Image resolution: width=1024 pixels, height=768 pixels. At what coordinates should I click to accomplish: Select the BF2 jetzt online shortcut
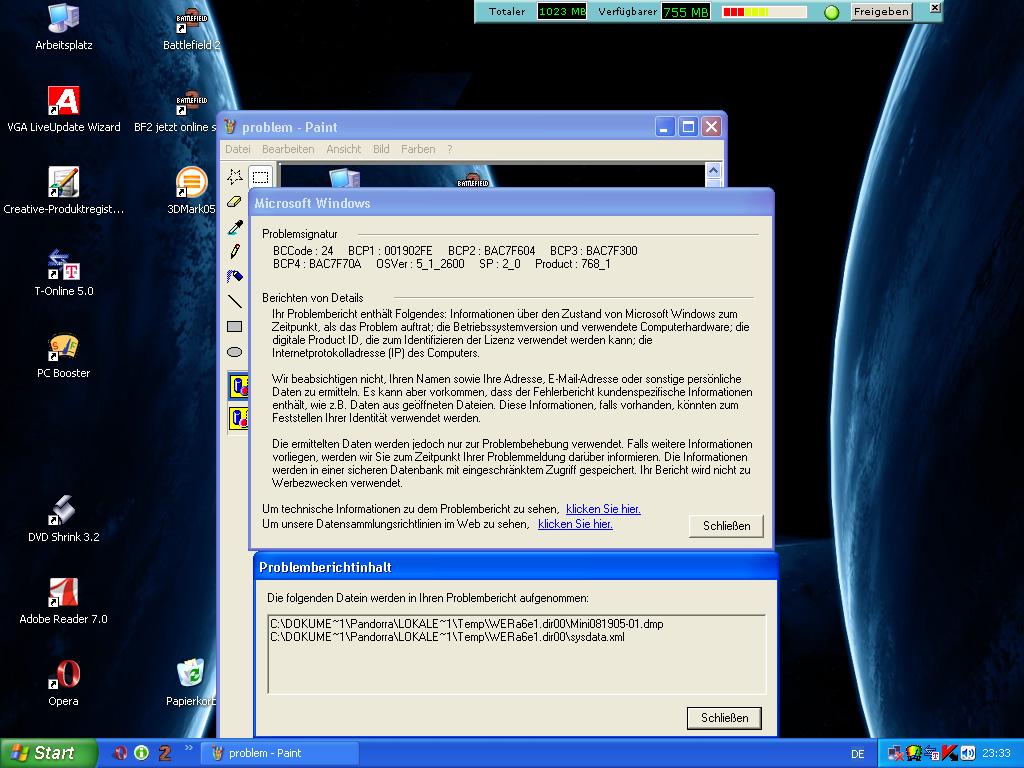[175, 111]
